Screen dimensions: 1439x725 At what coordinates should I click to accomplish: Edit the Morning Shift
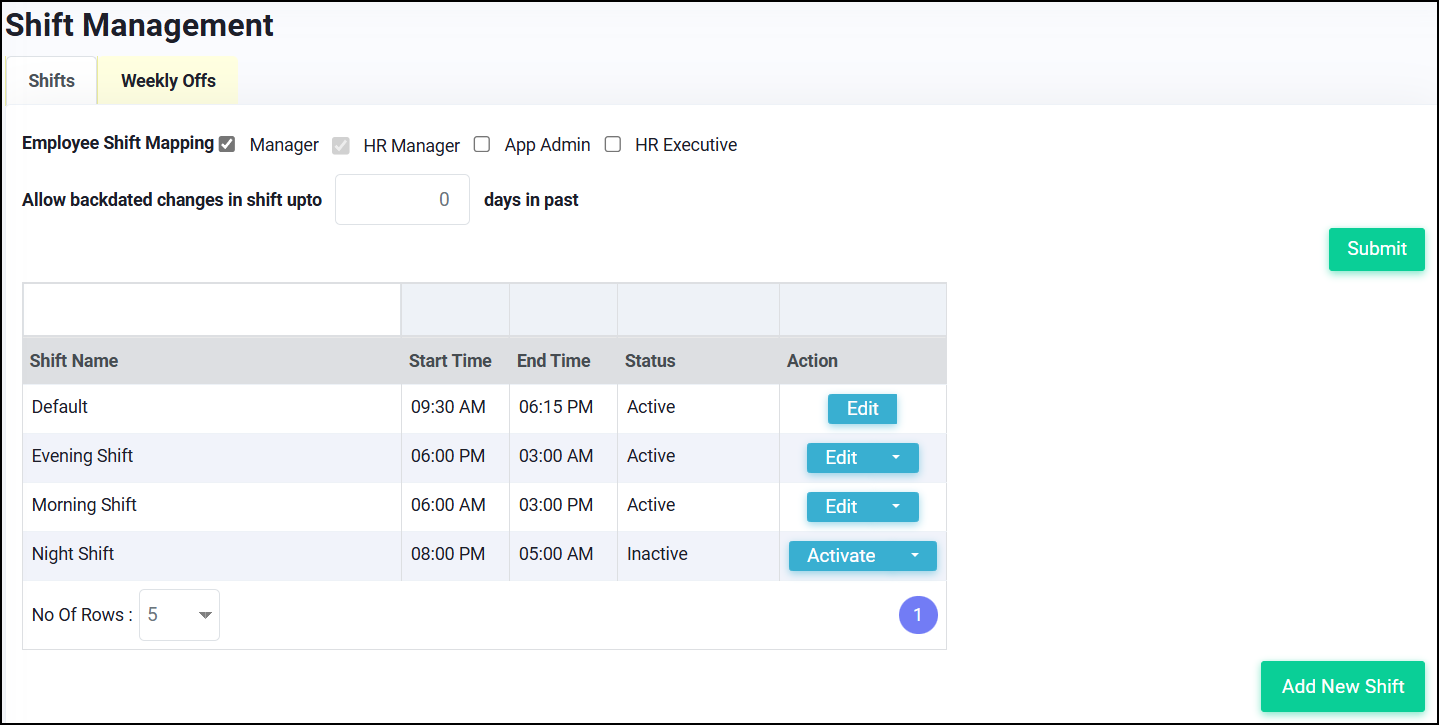pos(841,507)
